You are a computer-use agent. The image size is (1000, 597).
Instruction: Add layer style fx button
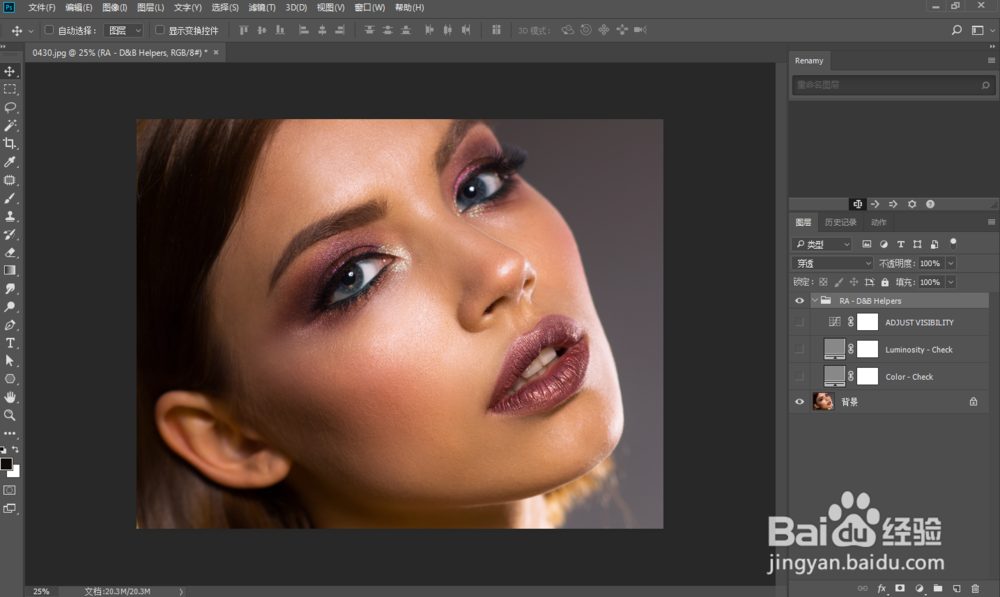coord(881,588)
